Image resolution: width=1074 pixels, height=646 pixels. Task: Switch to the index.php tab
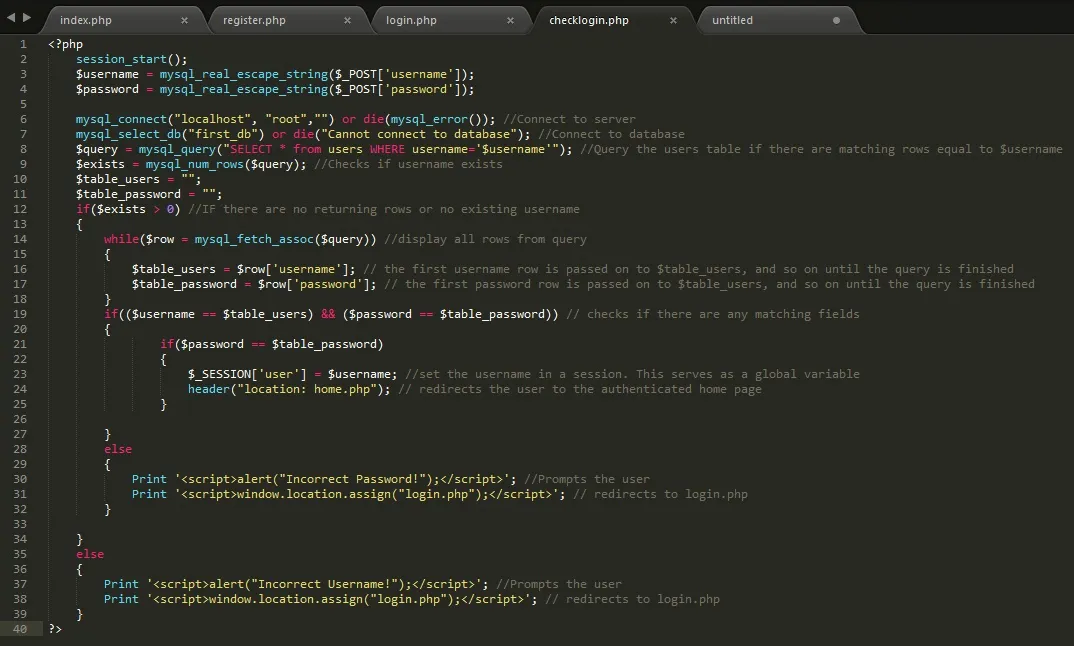[86, 20]
